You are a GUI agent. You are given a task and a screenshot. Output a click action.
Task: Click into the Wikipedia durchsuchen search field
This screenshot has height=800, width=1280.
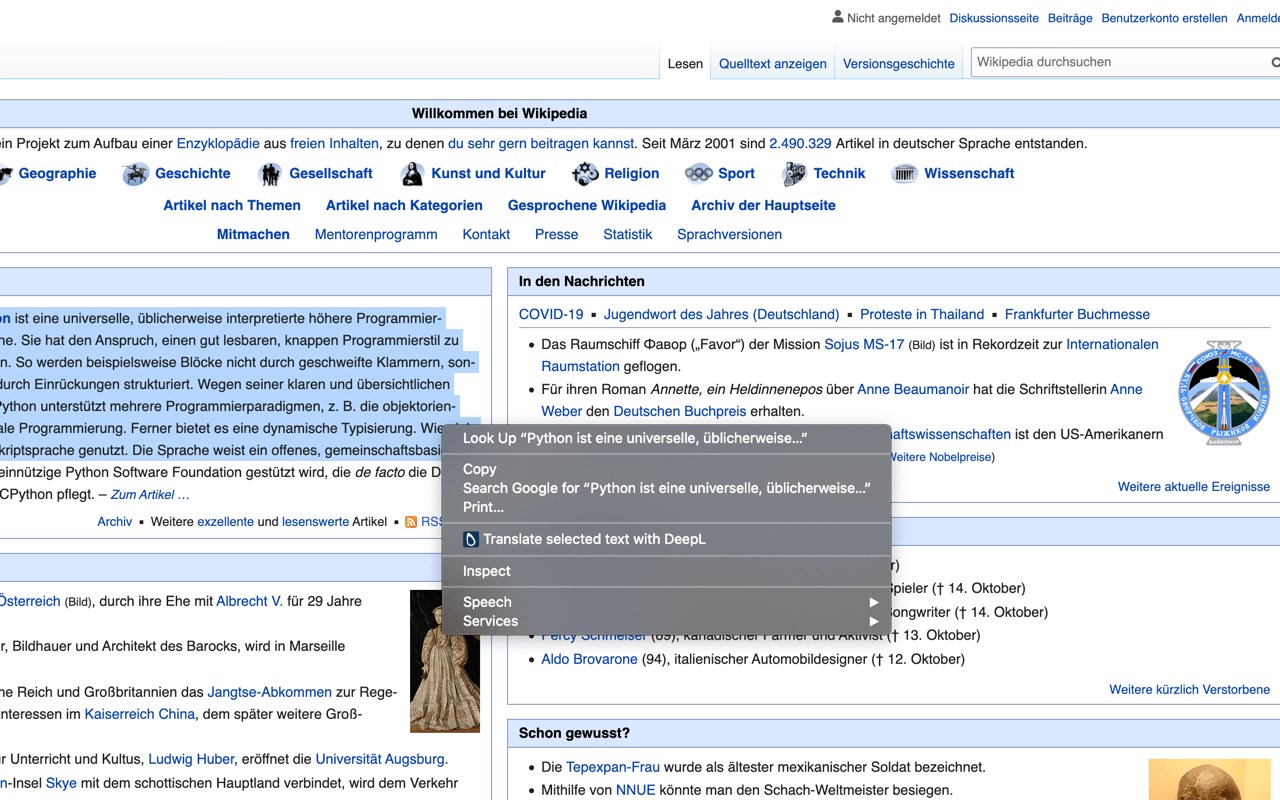click(x=1120, y=62)
